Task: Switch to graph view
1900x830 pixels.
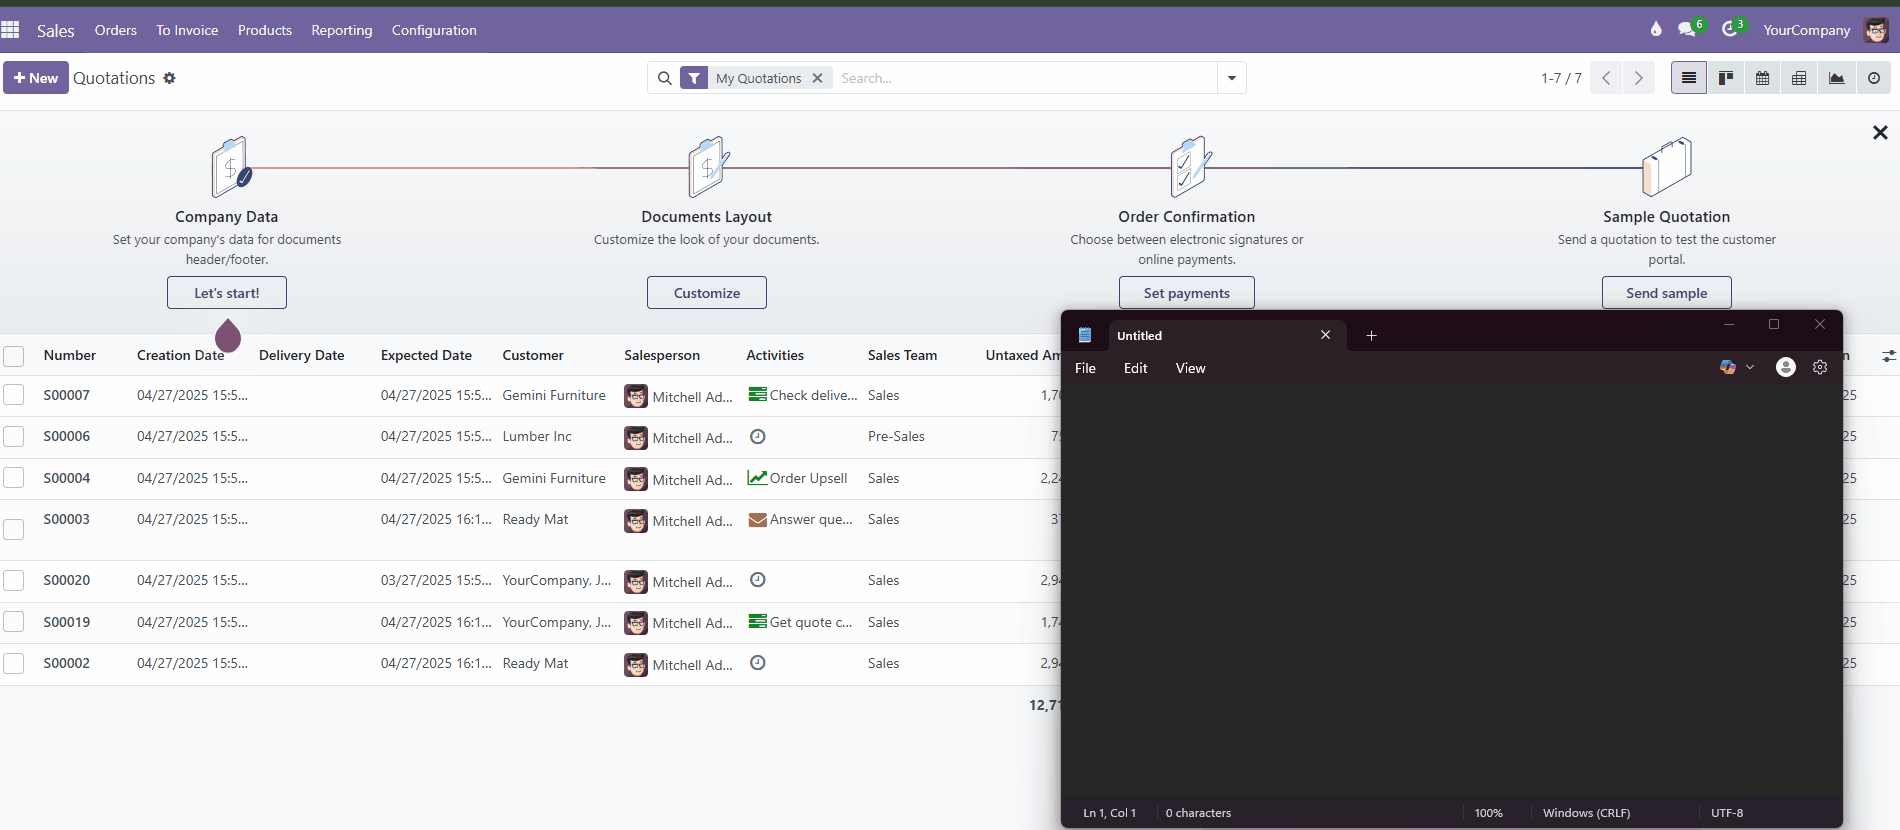Action: [x=1837, y=78]
